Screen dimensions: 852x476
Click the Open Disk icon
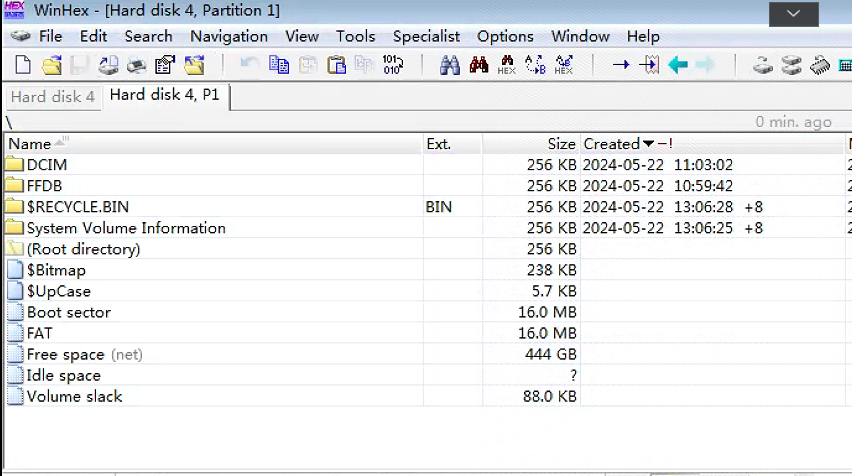762,65
